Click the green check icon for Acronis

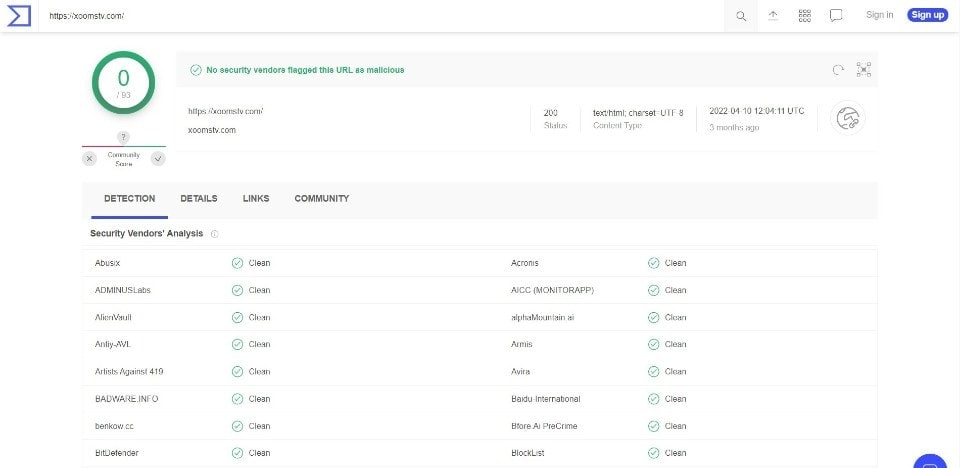(x=653, y=263)
